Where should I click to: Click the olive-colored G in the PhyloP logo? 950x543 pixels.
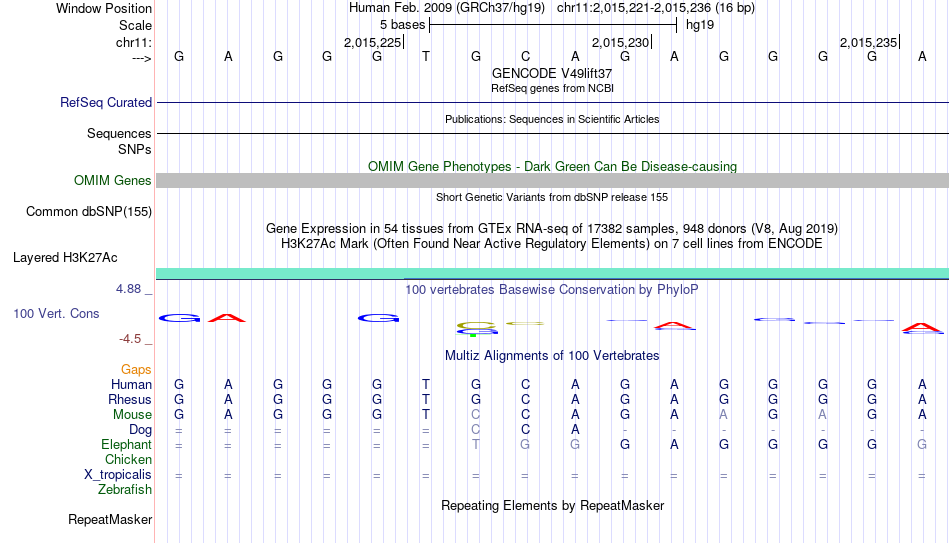click(476, 325)
